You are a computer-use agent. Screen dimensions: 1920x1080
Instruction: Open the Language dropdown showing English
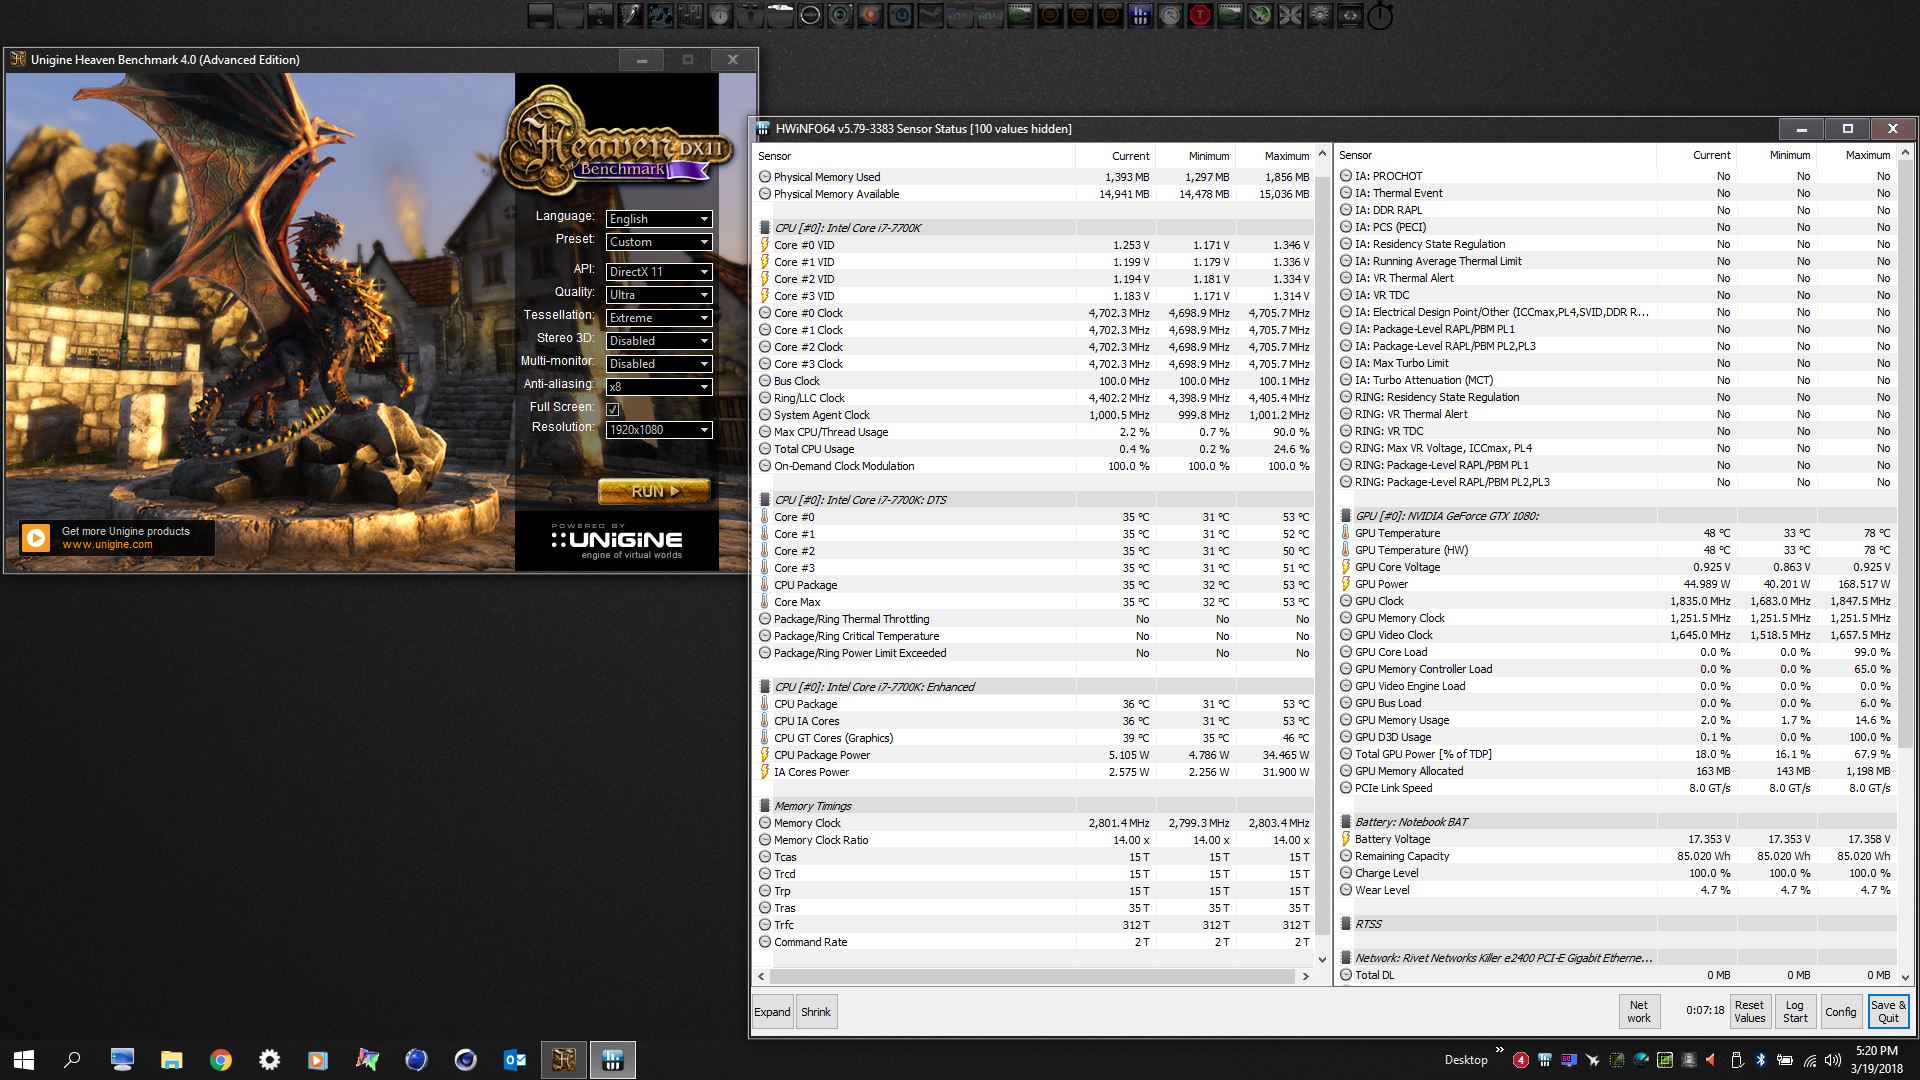click(x=659, y=219)
